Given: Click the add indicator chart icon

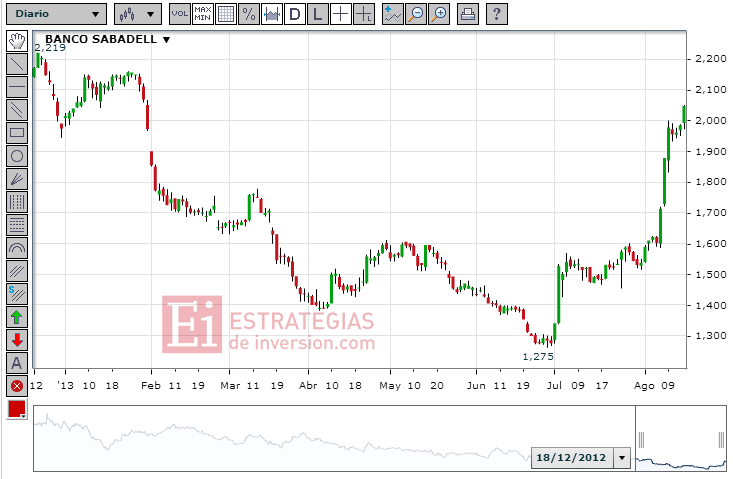Looking at the screenshot, I should (x=393, y=14).
